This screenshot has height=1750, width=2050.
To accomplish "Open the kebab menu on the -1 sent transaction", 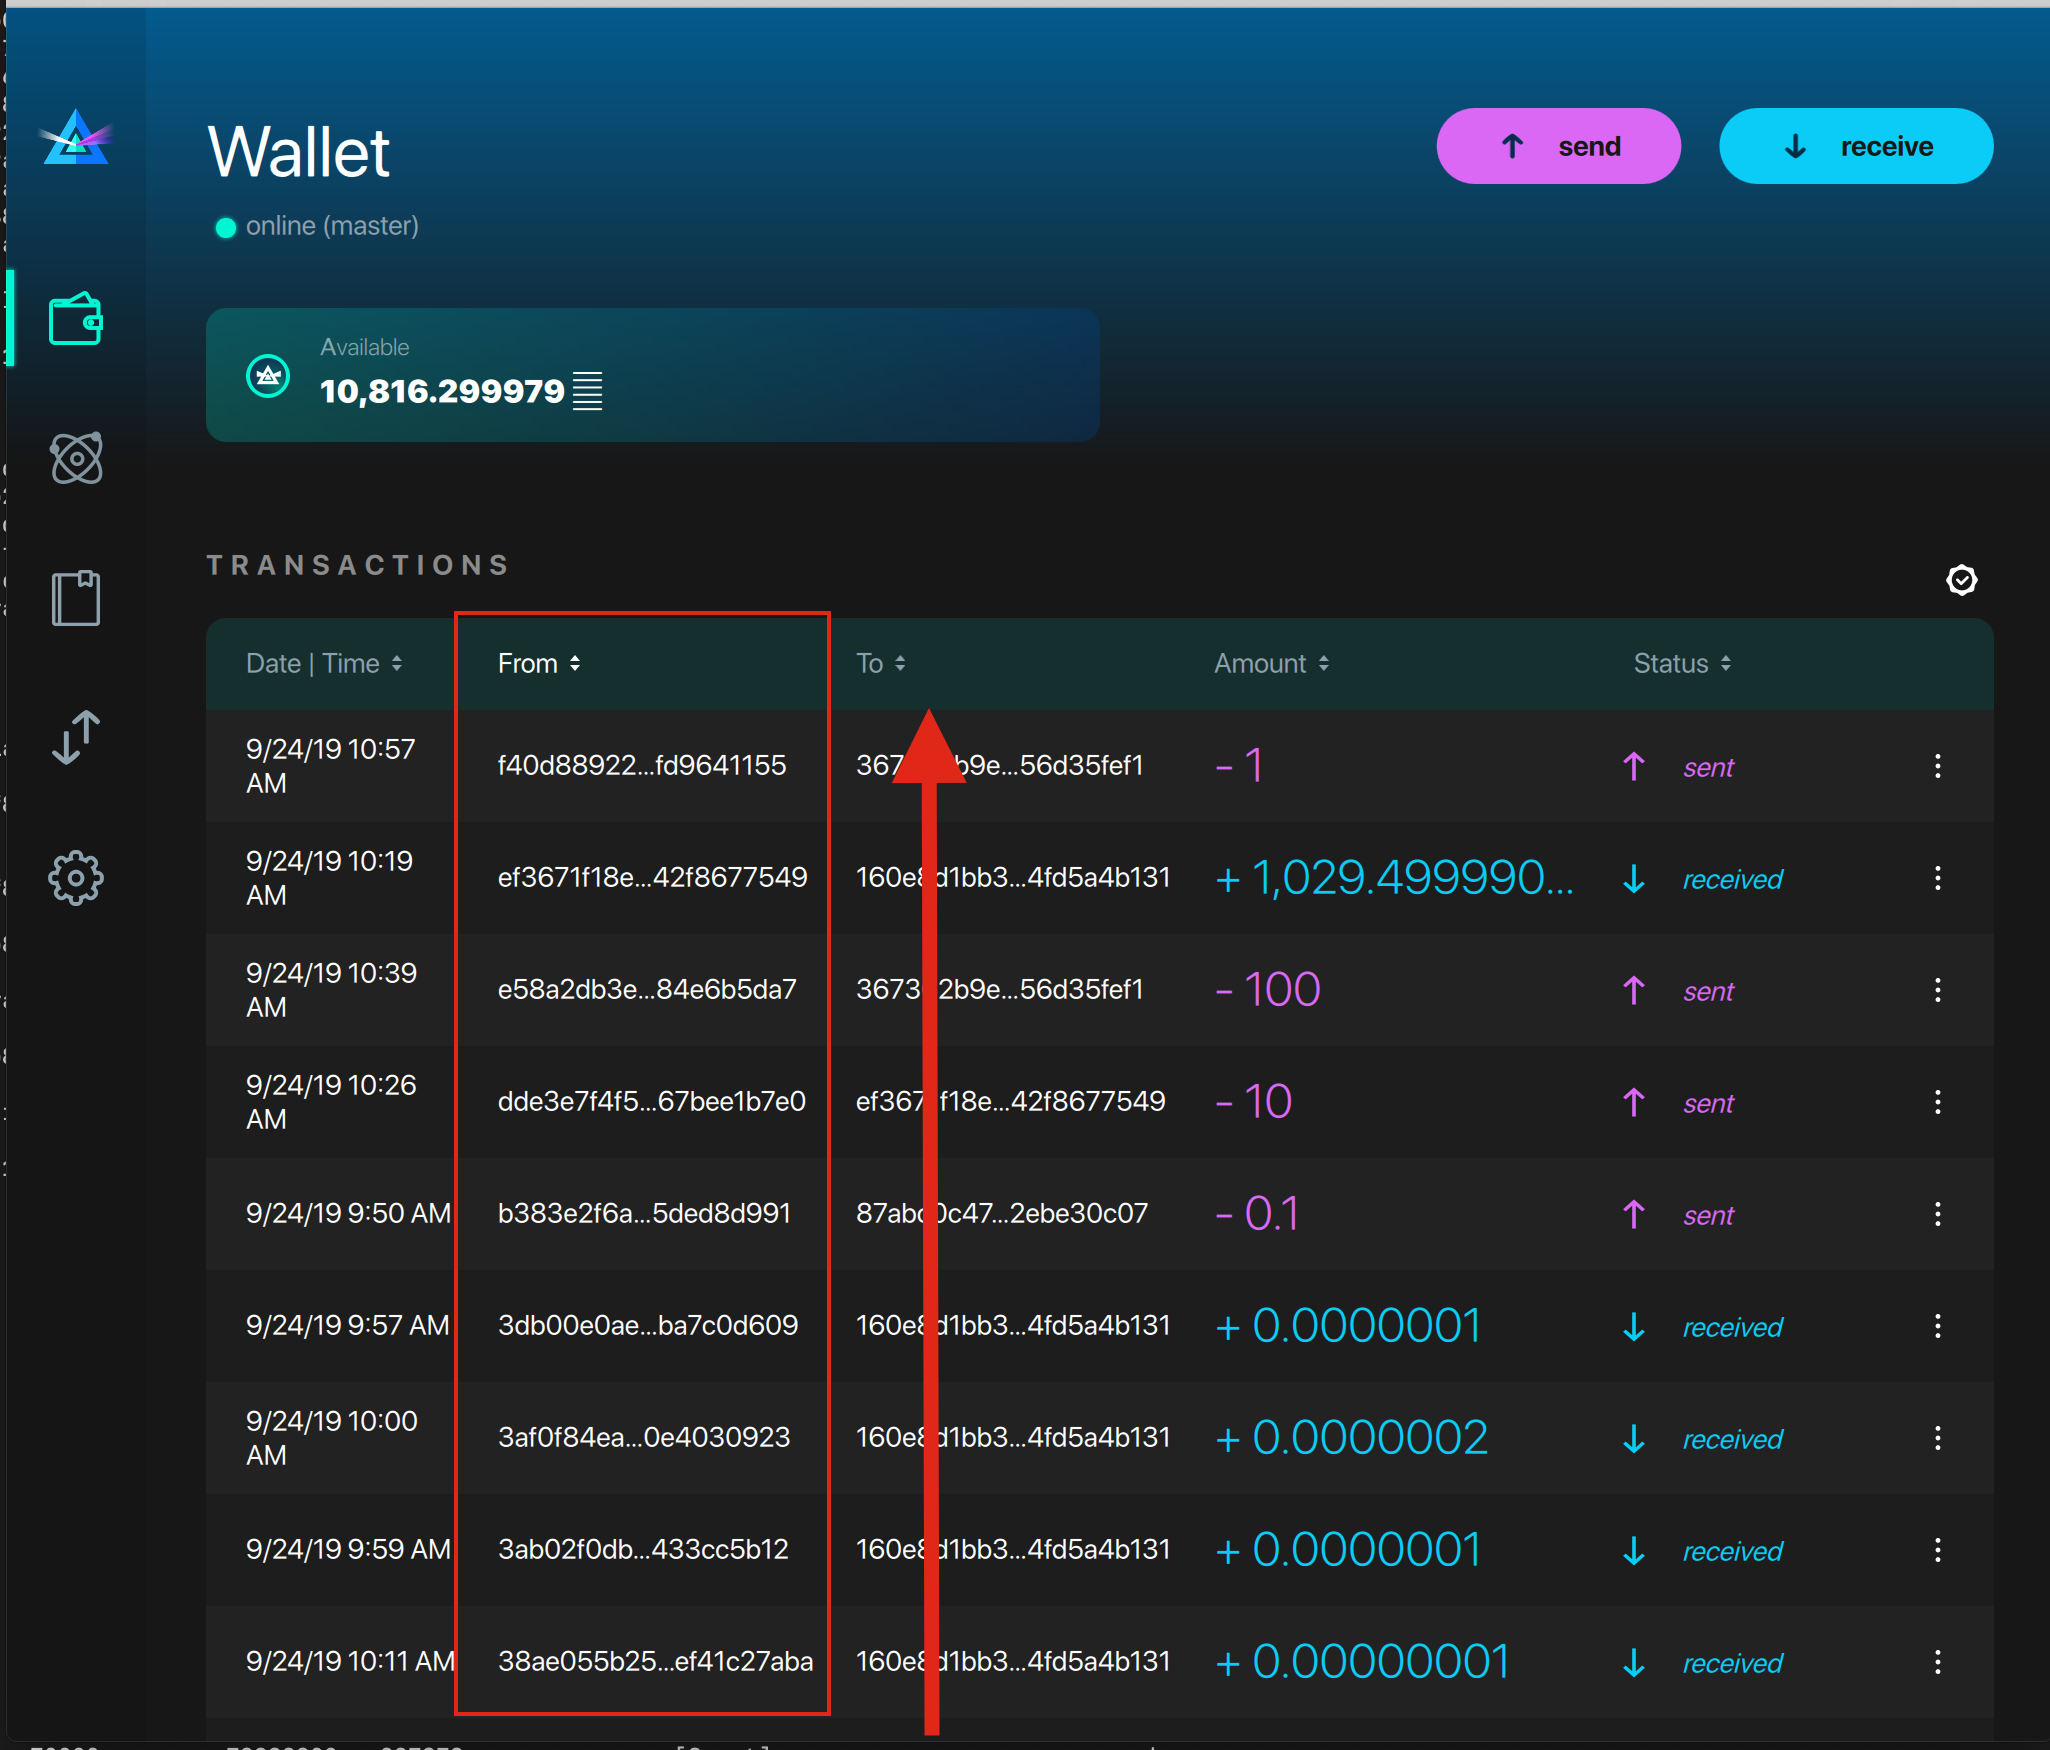I will point(1938,766).
